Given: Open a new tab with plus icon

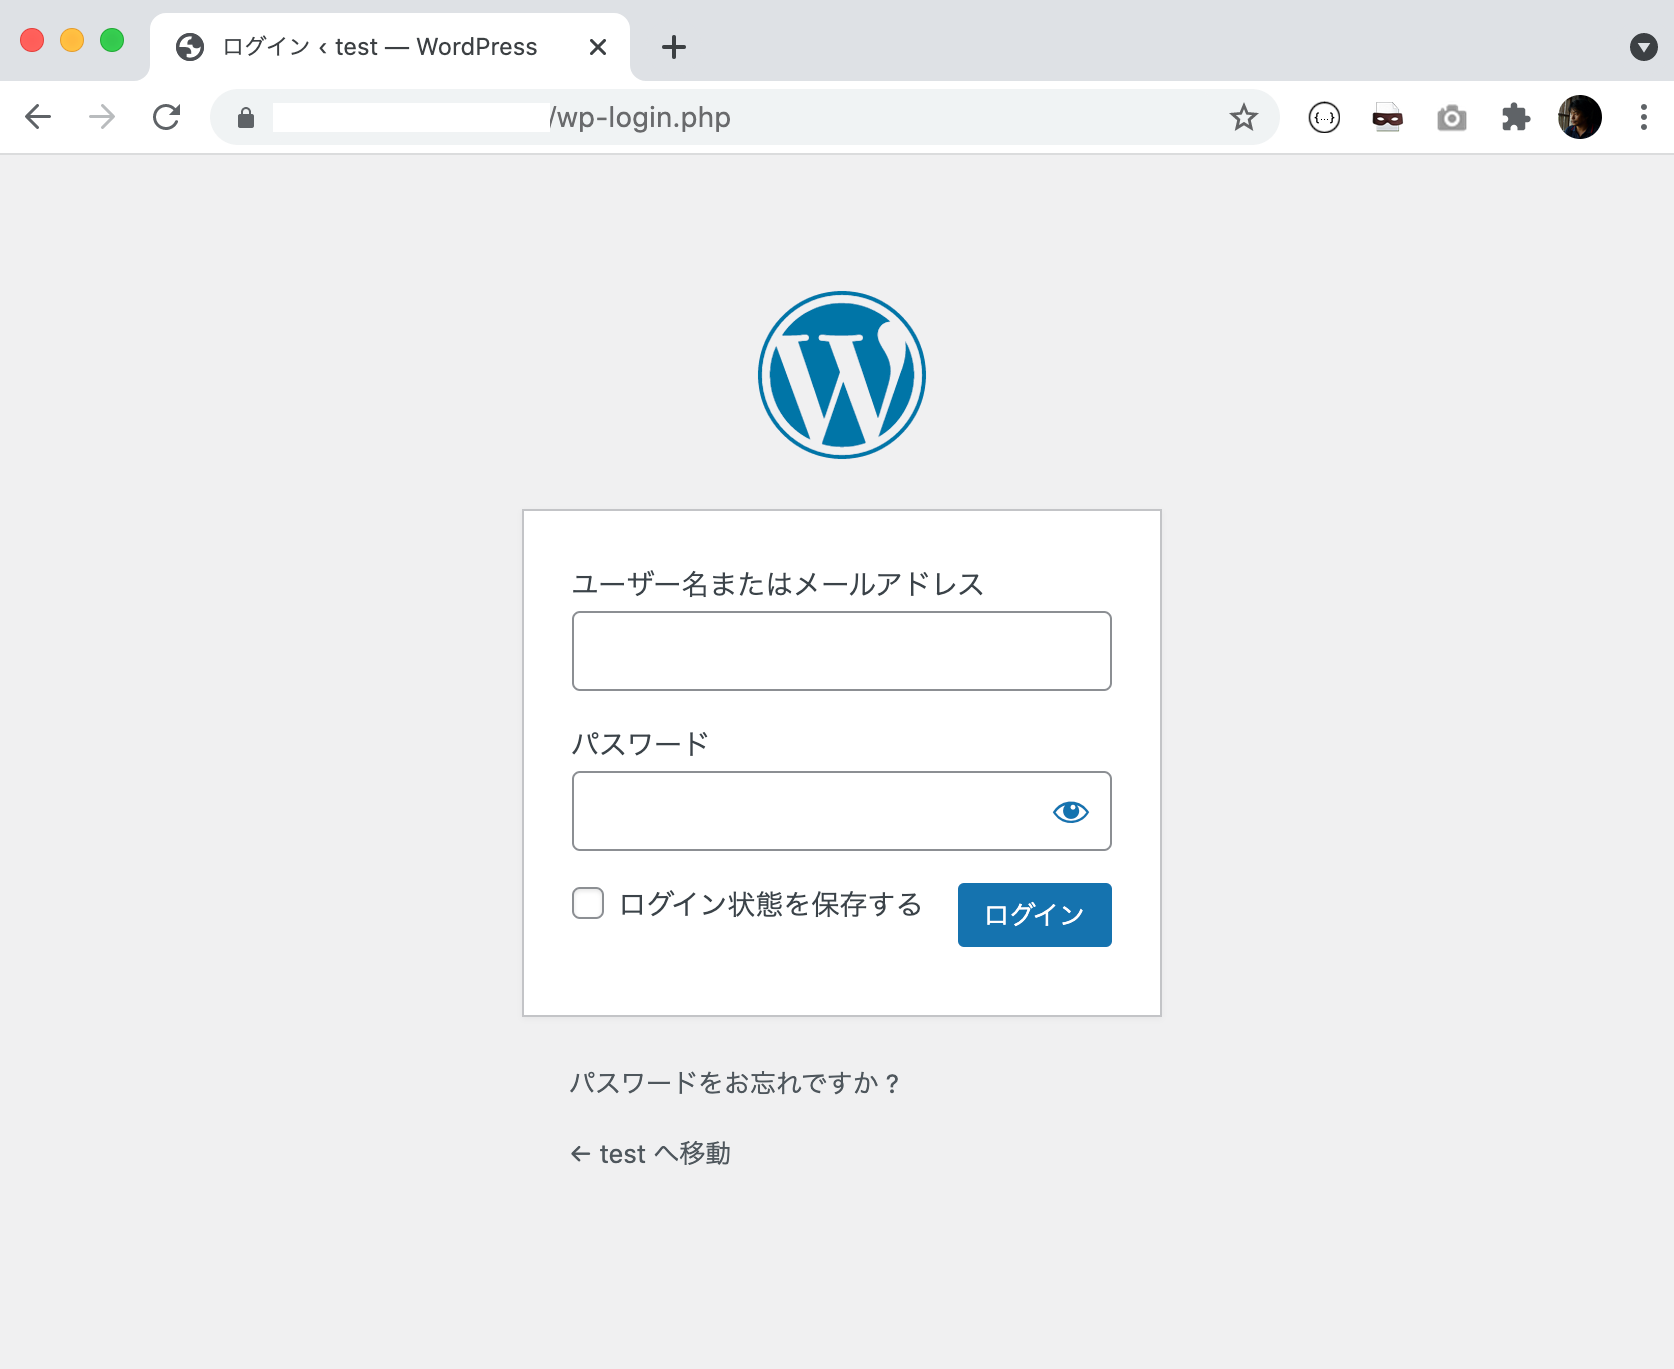Looking at the screenshot, I should (674, 47).
